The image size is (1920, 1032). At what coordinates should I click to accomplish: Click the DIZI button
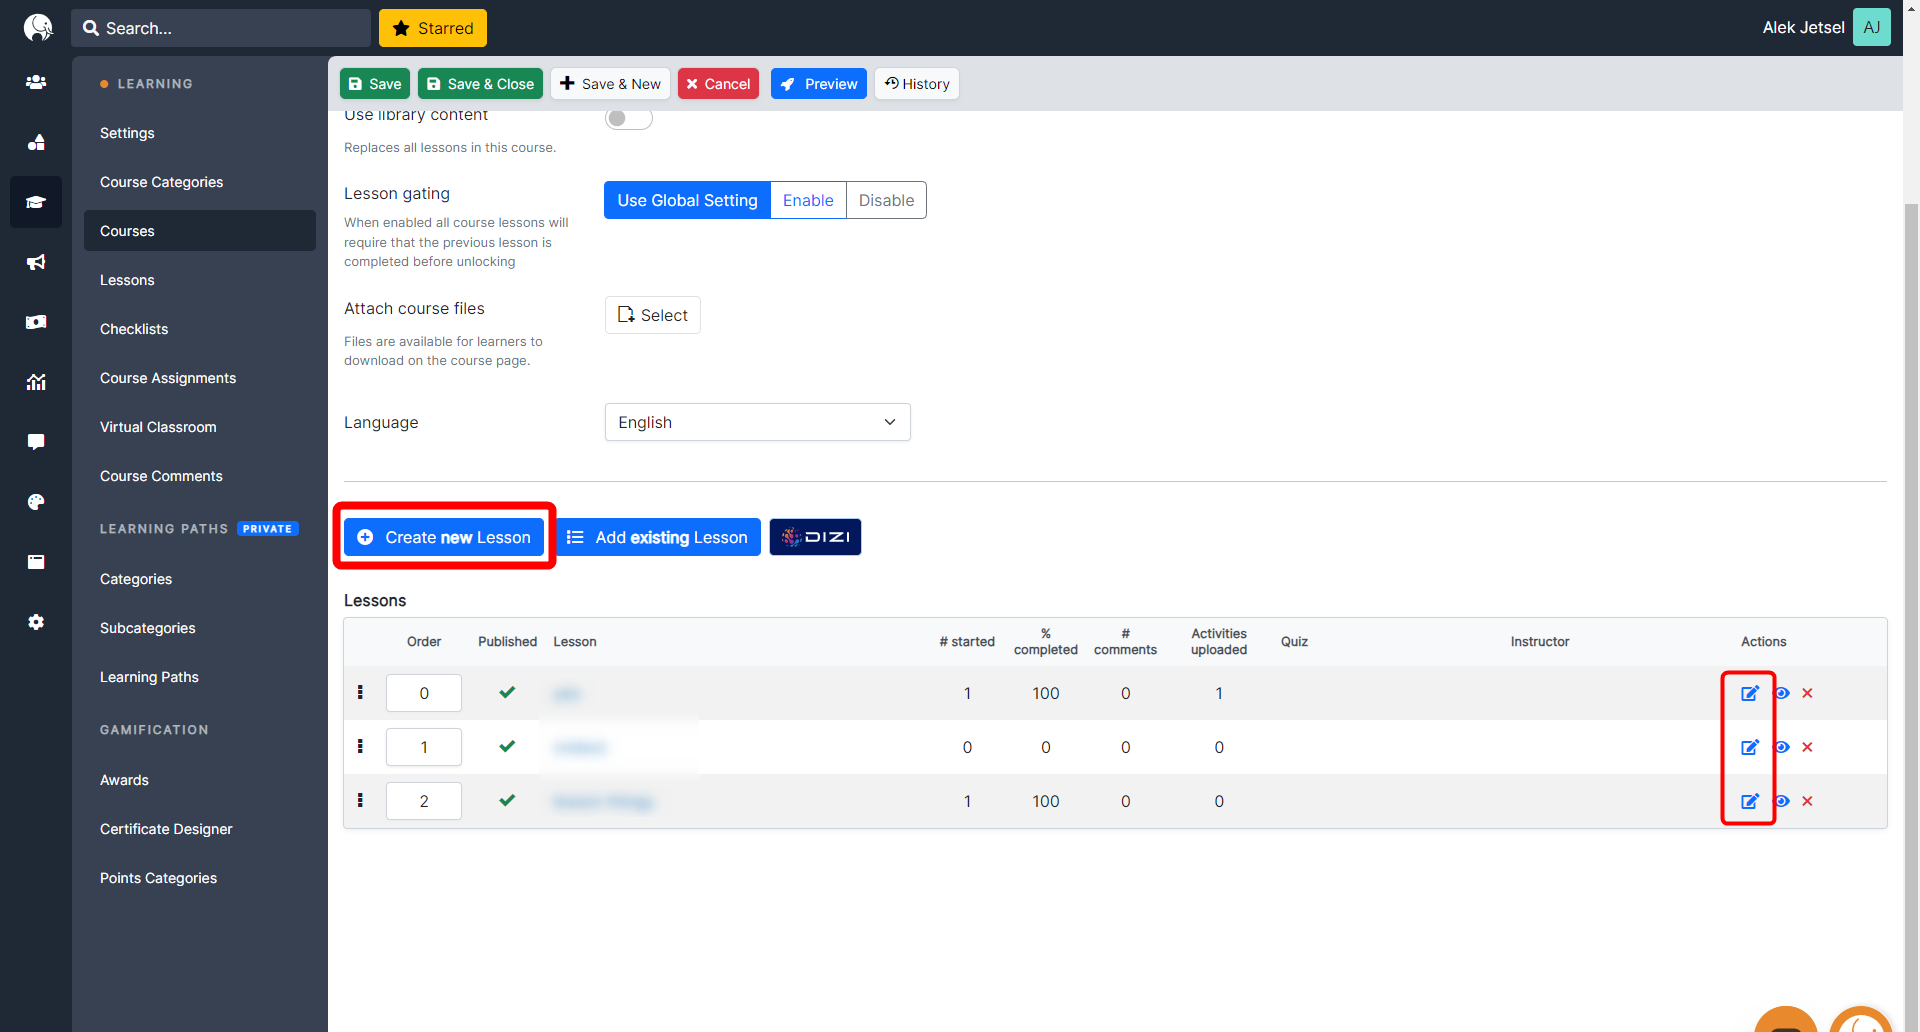[x=815, y=537]
